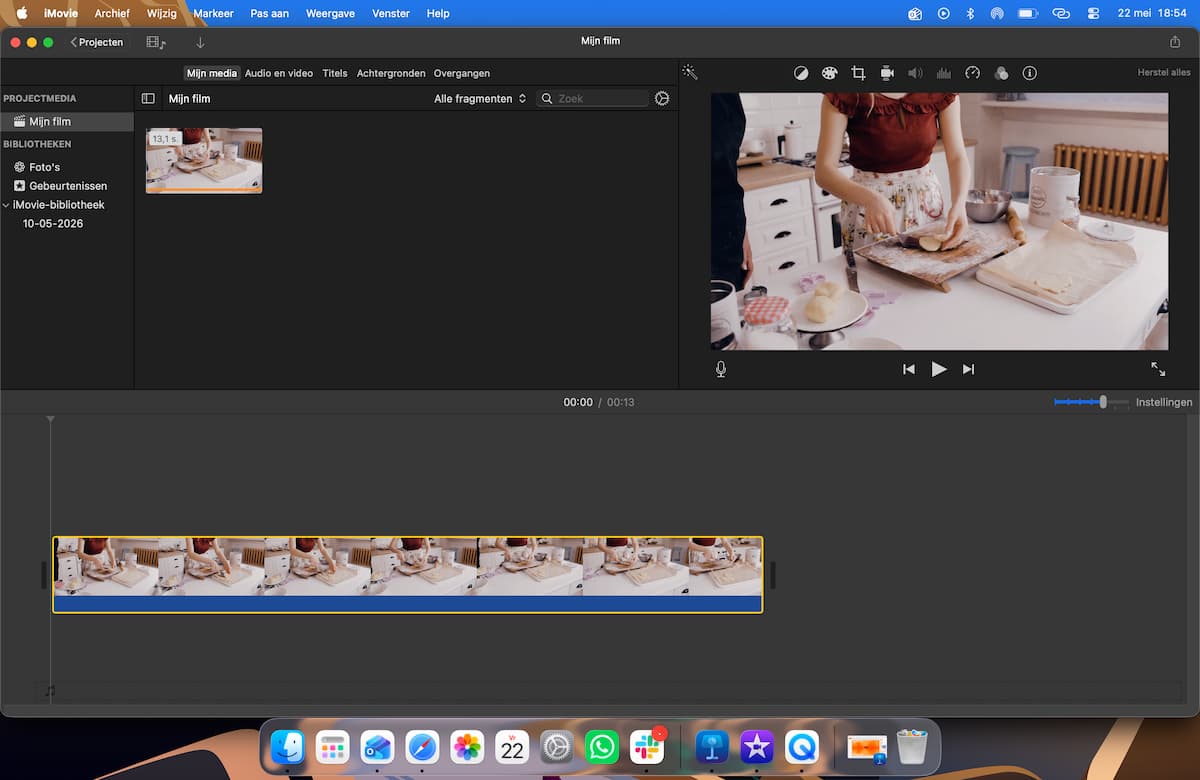Enter fullscreen playback with arrows icon
The height and width of the screenshot is (780, 1200).
1158,369
